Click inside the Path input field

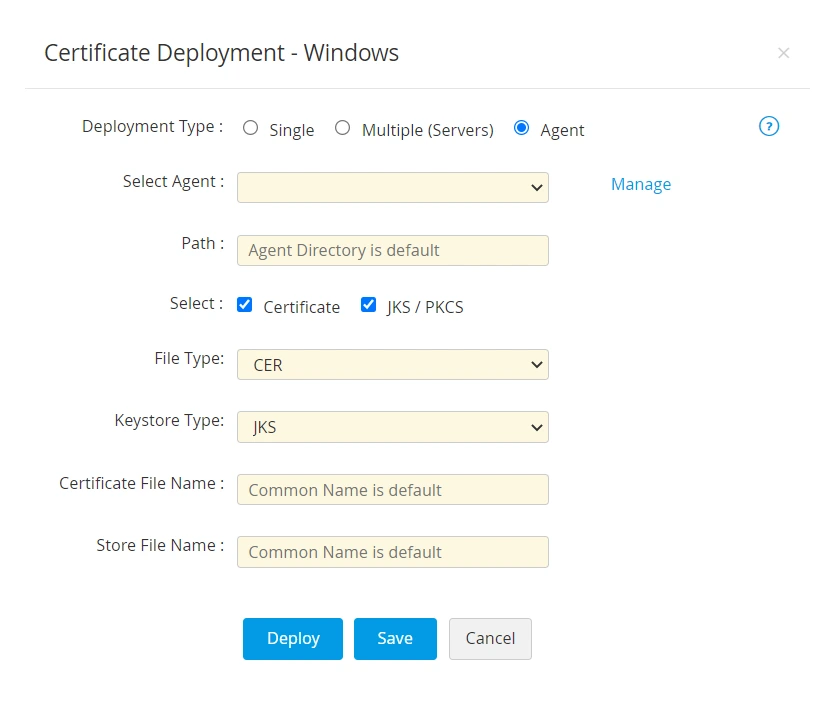tap(392, 250)
